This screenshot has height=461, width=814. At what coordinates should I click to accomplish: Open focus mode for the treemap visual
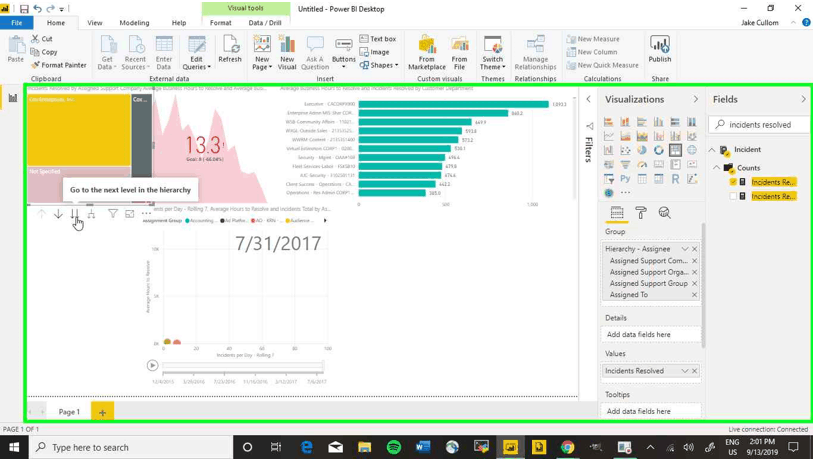coord(130,213)
